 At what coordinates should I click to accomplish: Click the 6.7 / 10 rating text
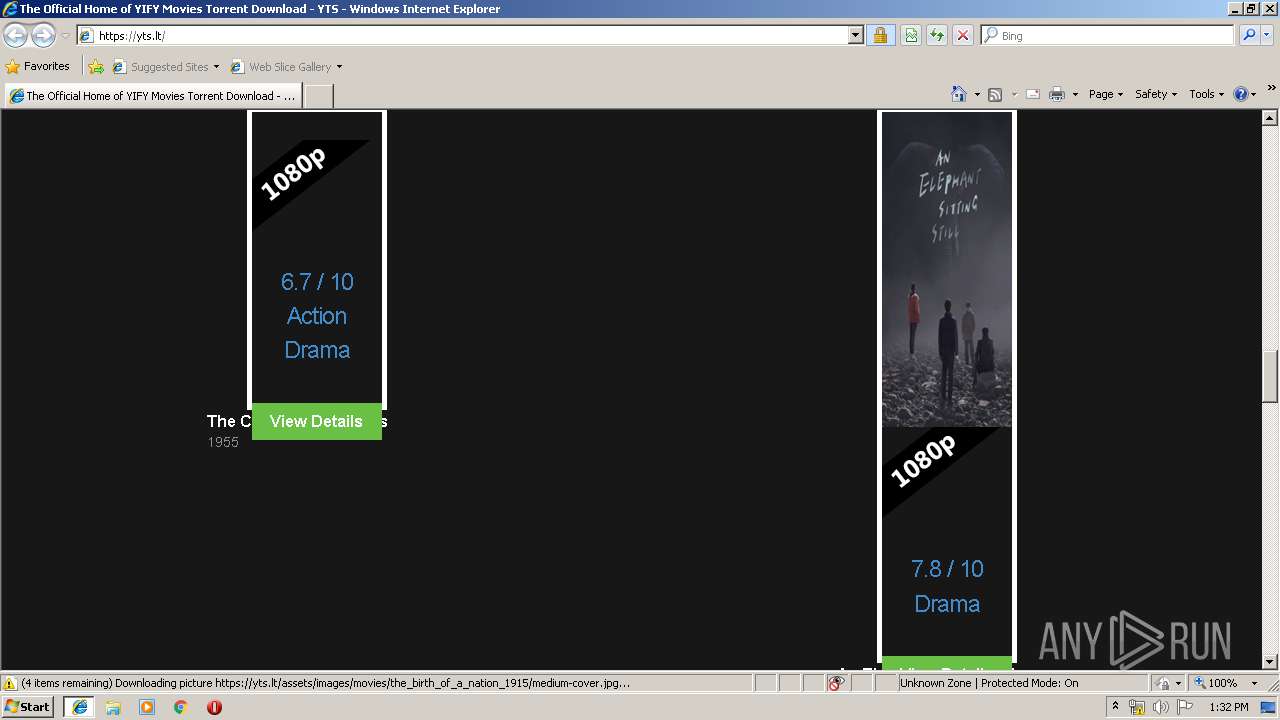pyautogui.click(x=317, y=282)
